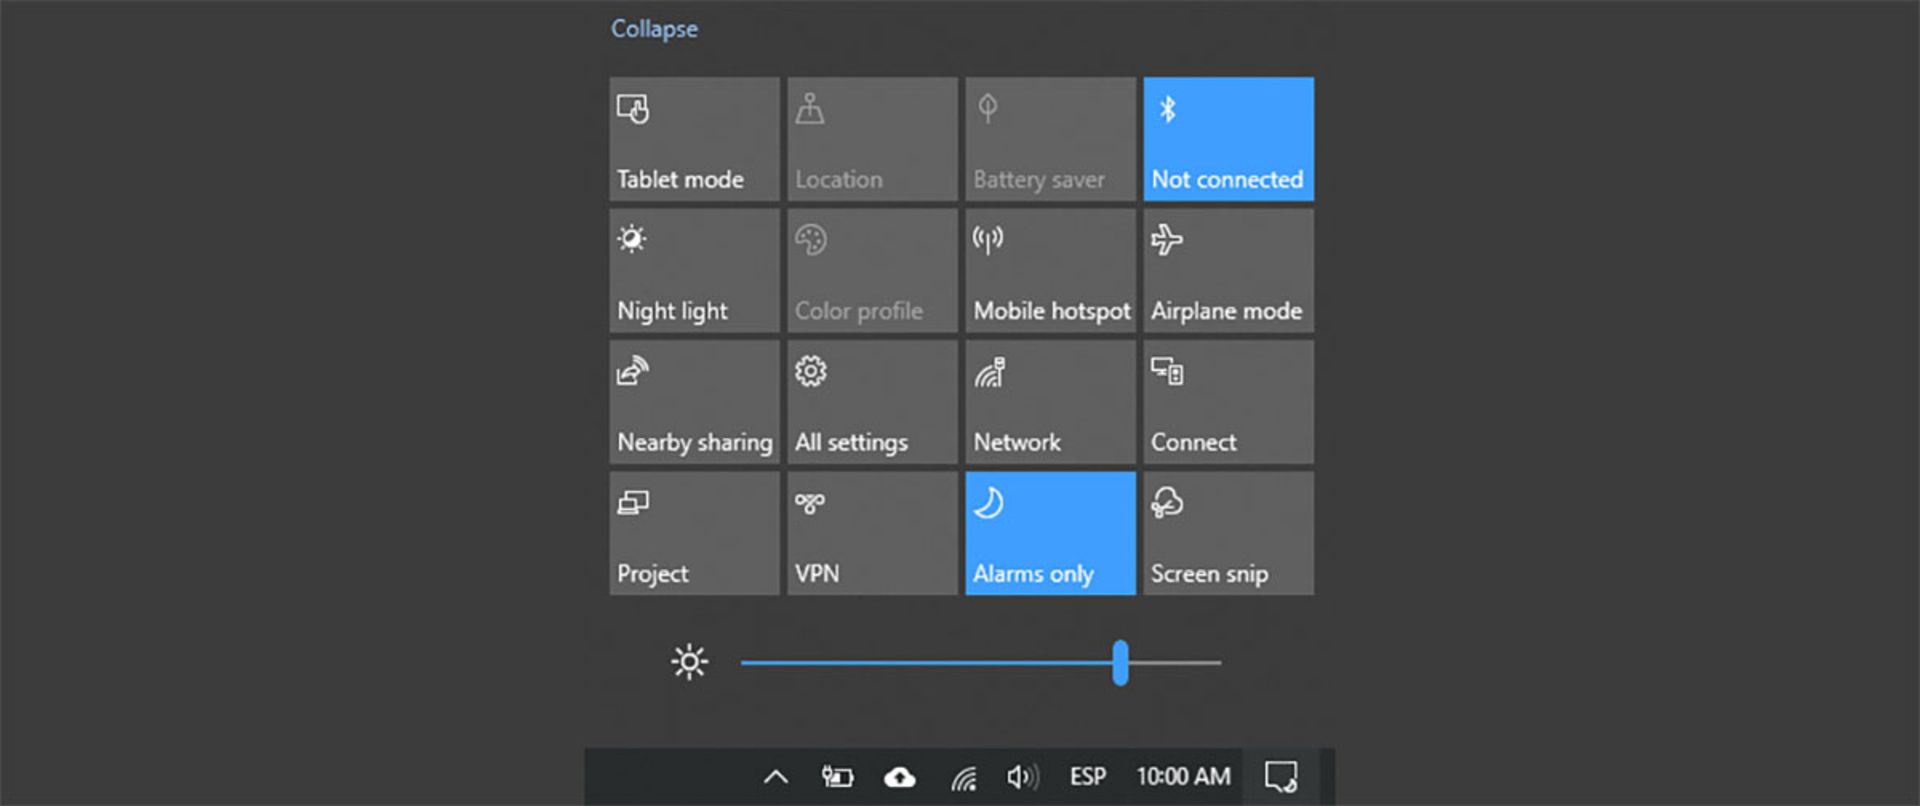This screenshot has height=806, width=1920.
Task: Click the ESP input language indicator
Action: click(1087, 777)
